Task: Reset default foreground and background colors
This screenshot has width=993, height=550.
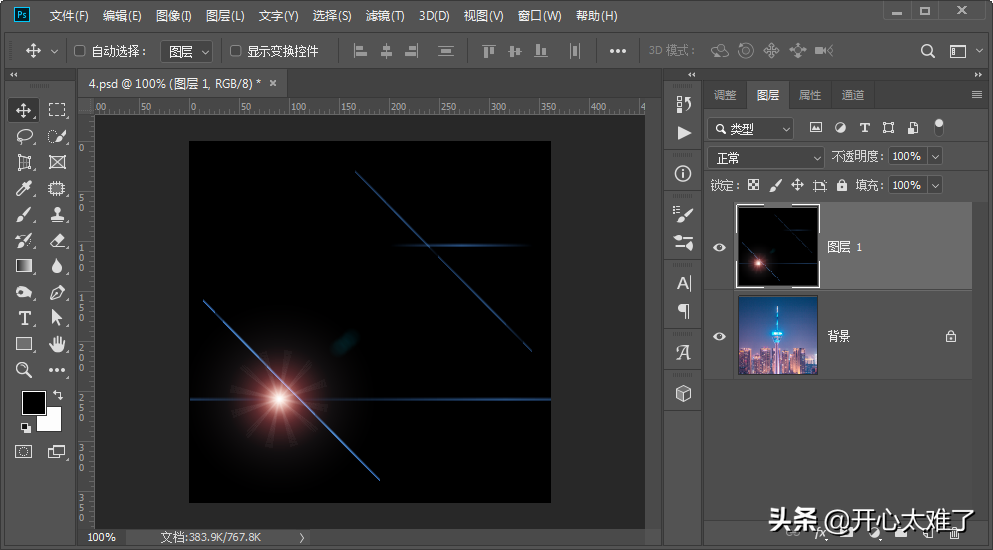Action: click(x=25, y=428)
